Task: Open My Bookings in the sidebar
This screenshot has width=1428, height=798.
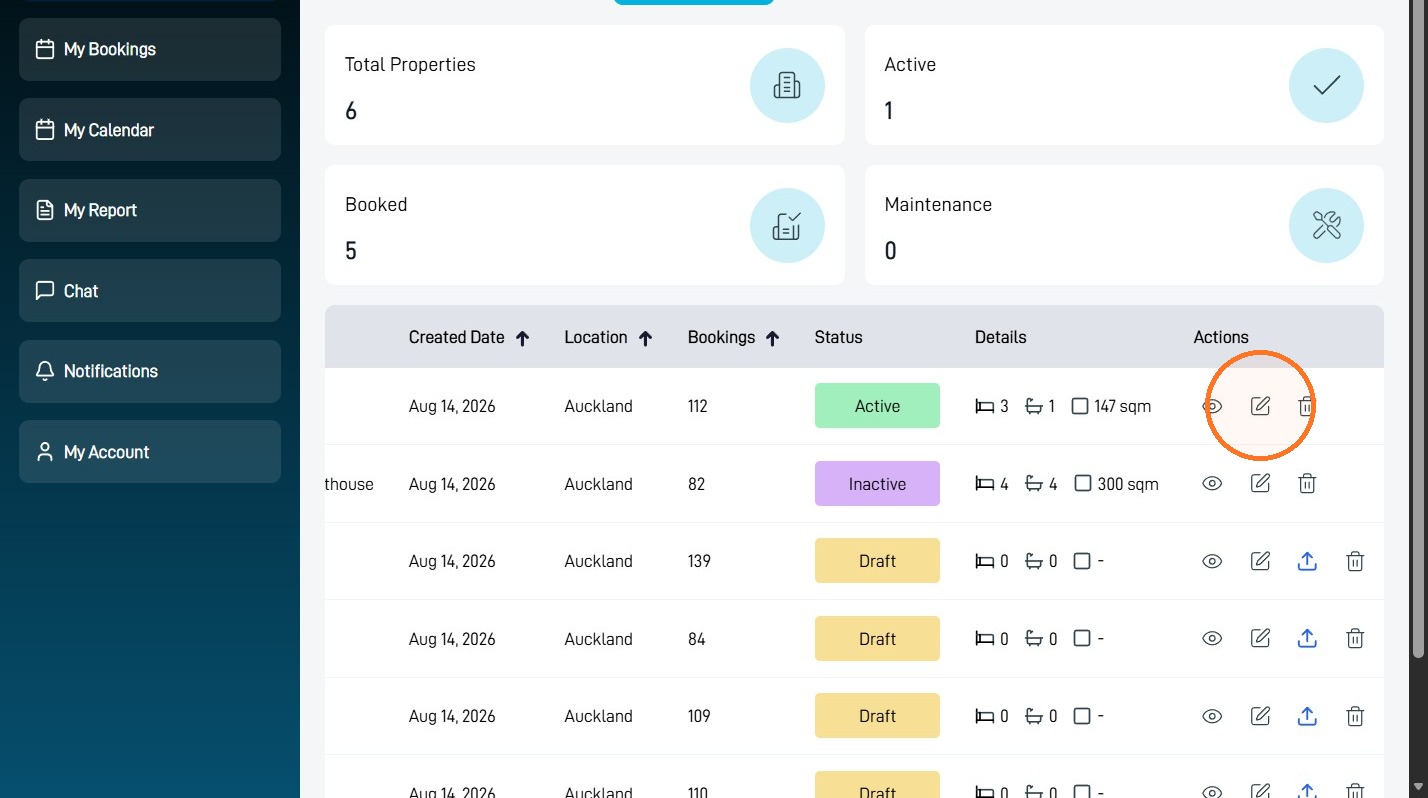Action: coord(150,49)
